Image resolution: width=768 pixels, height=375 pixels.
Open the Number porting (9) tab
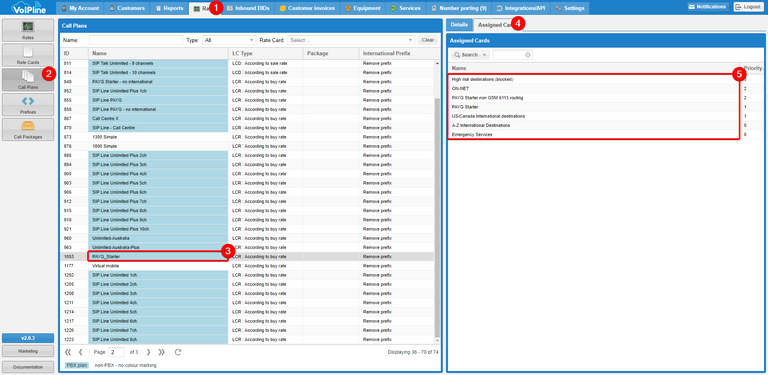tap(458, 8)
